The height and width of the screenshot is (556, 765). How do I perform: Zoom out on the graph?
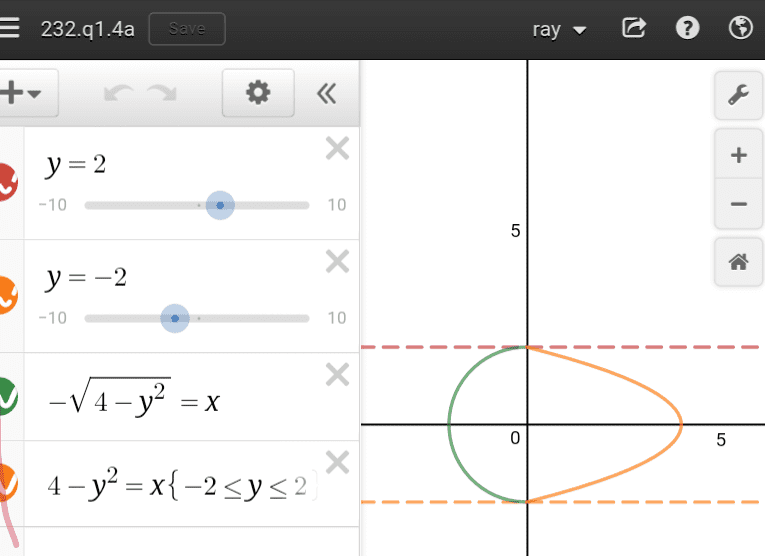[739, 204]
